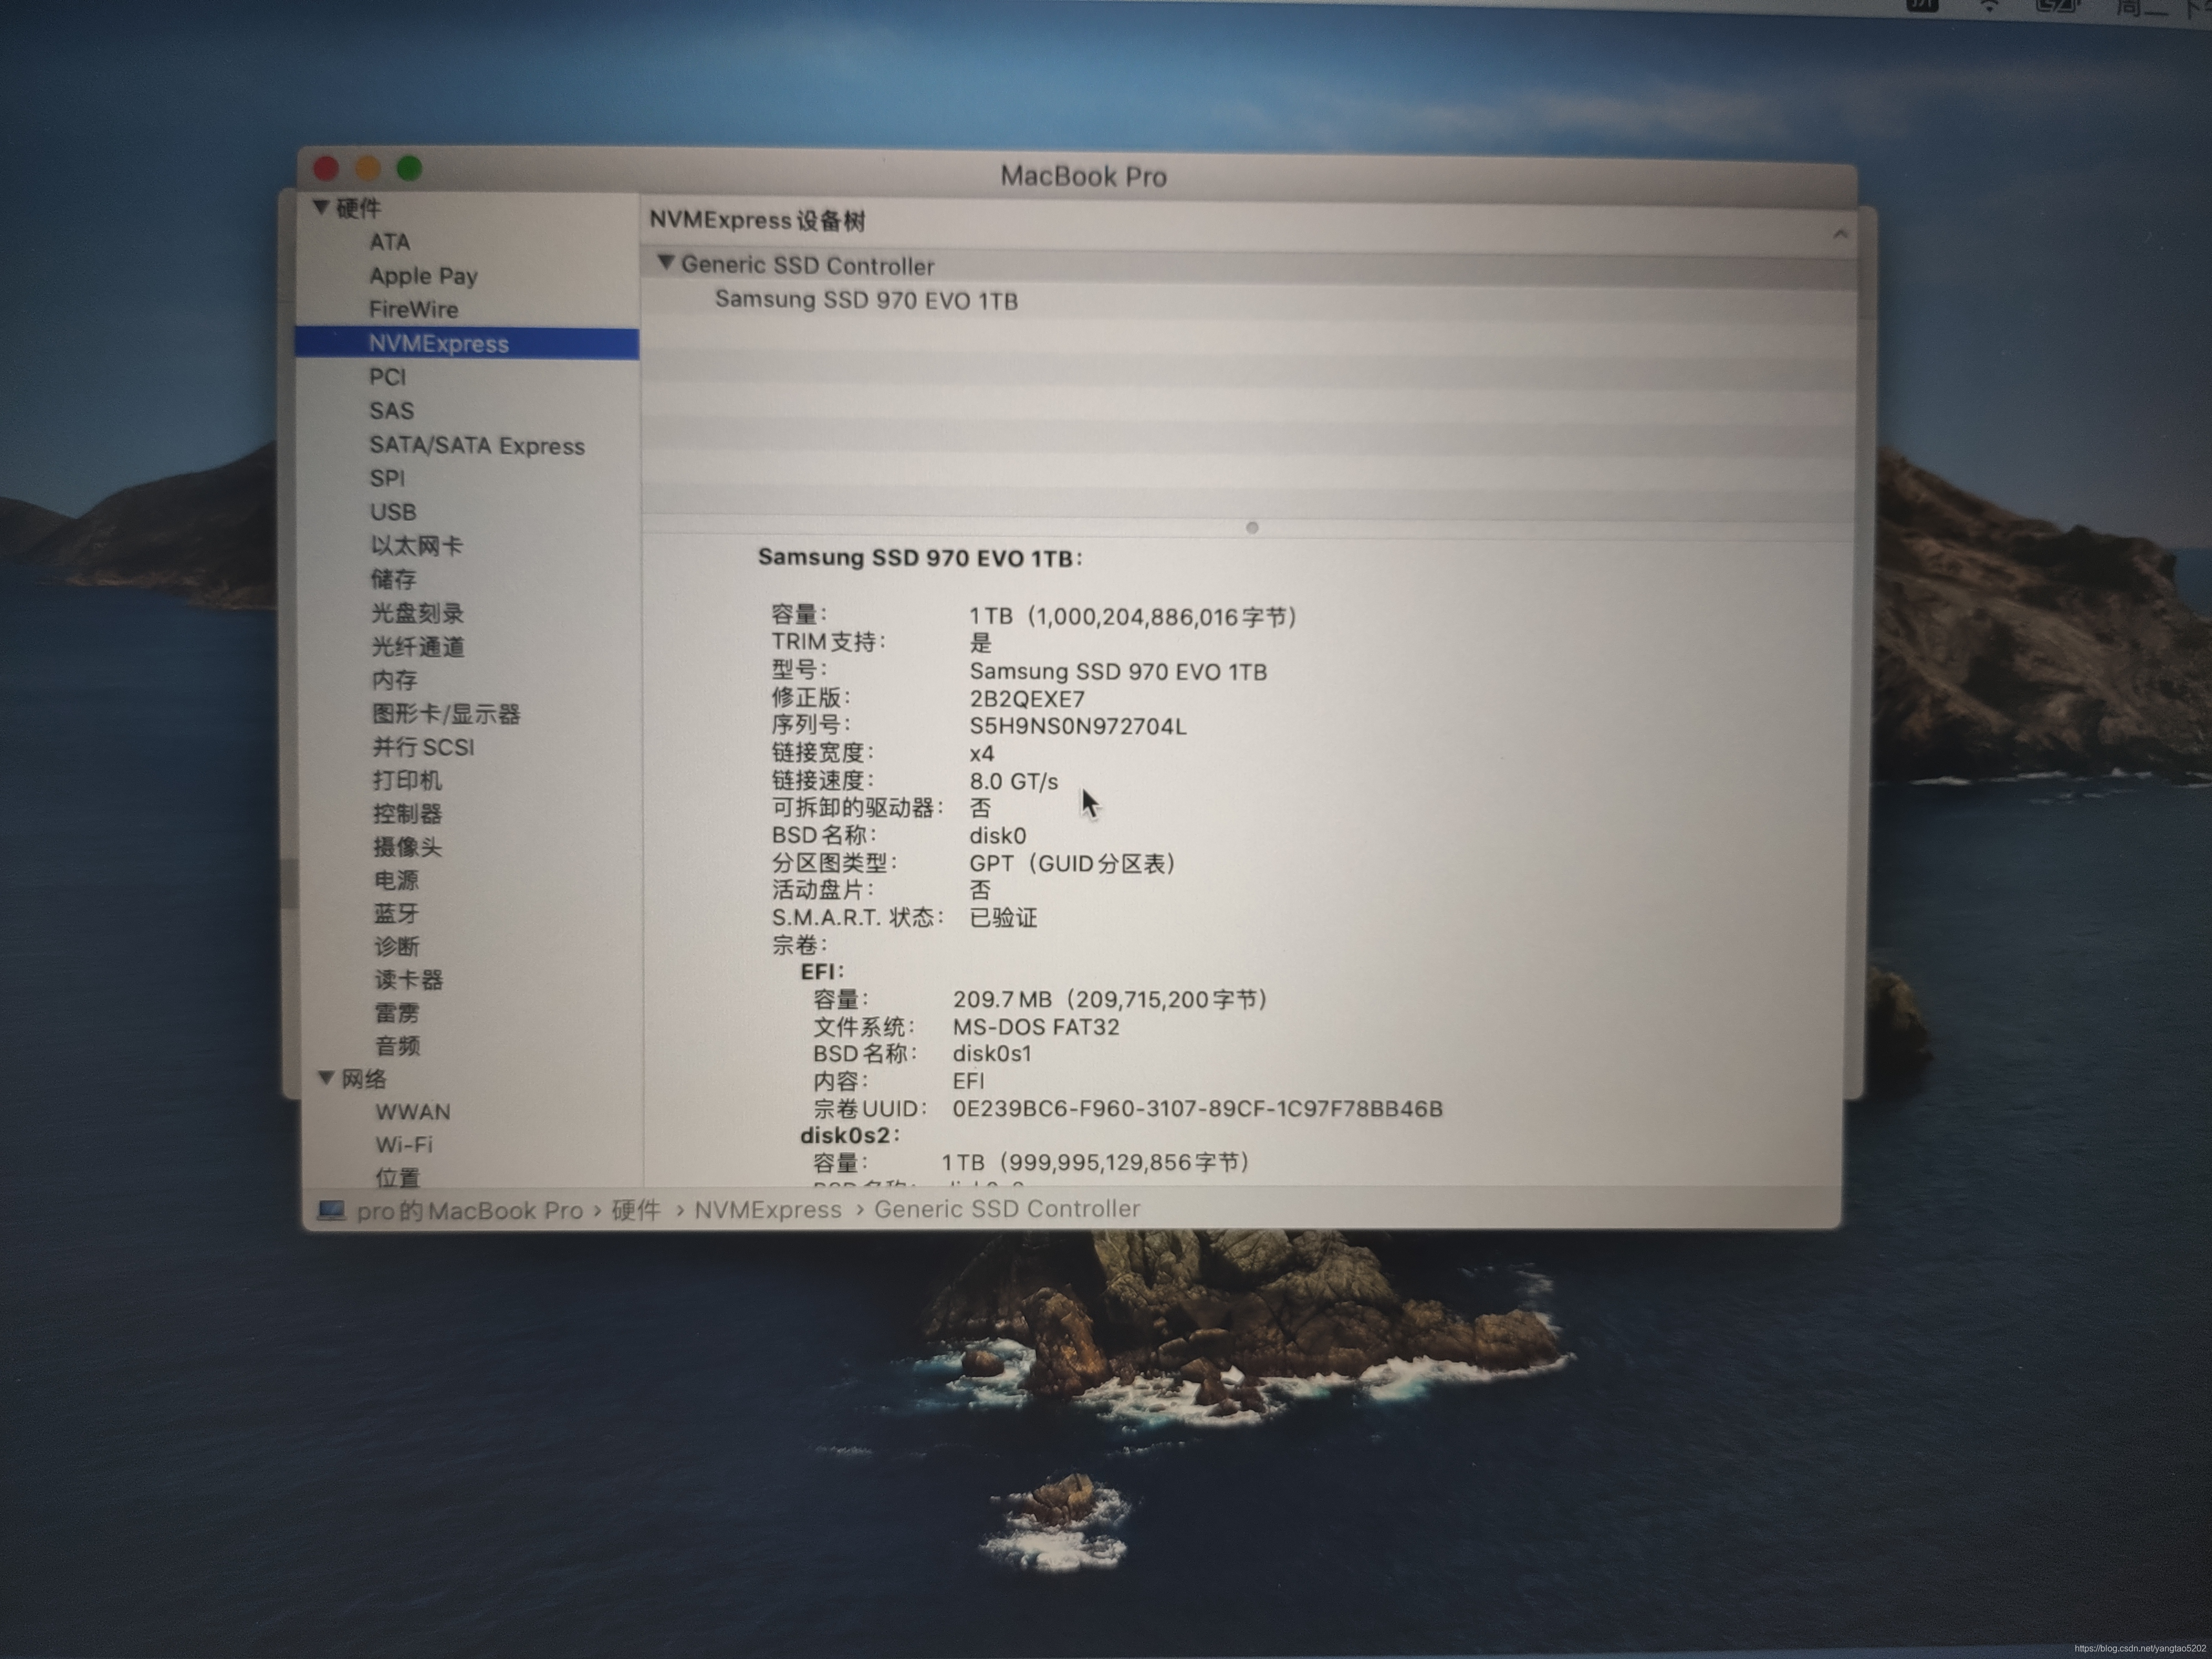Click the Wi-Fi status icon in menu bar

pos(1990,6)
